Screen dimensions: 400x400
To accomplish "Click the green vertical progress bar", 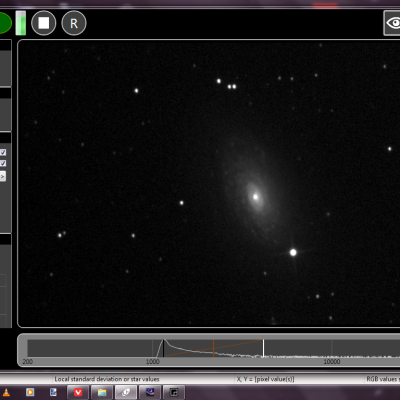I will coord(21,23).
